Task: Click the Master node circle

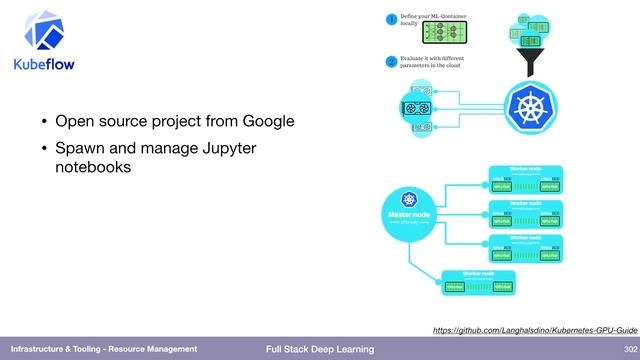Action: (x=409, y=215)
